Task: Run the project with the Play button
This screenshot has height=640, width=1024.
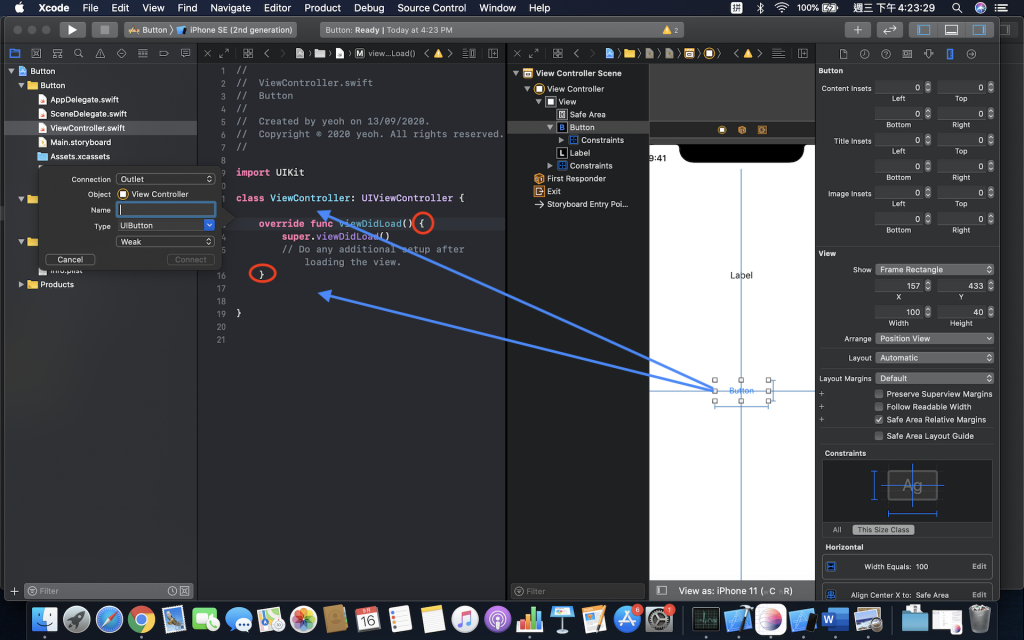Action: (x=72, y=29)
